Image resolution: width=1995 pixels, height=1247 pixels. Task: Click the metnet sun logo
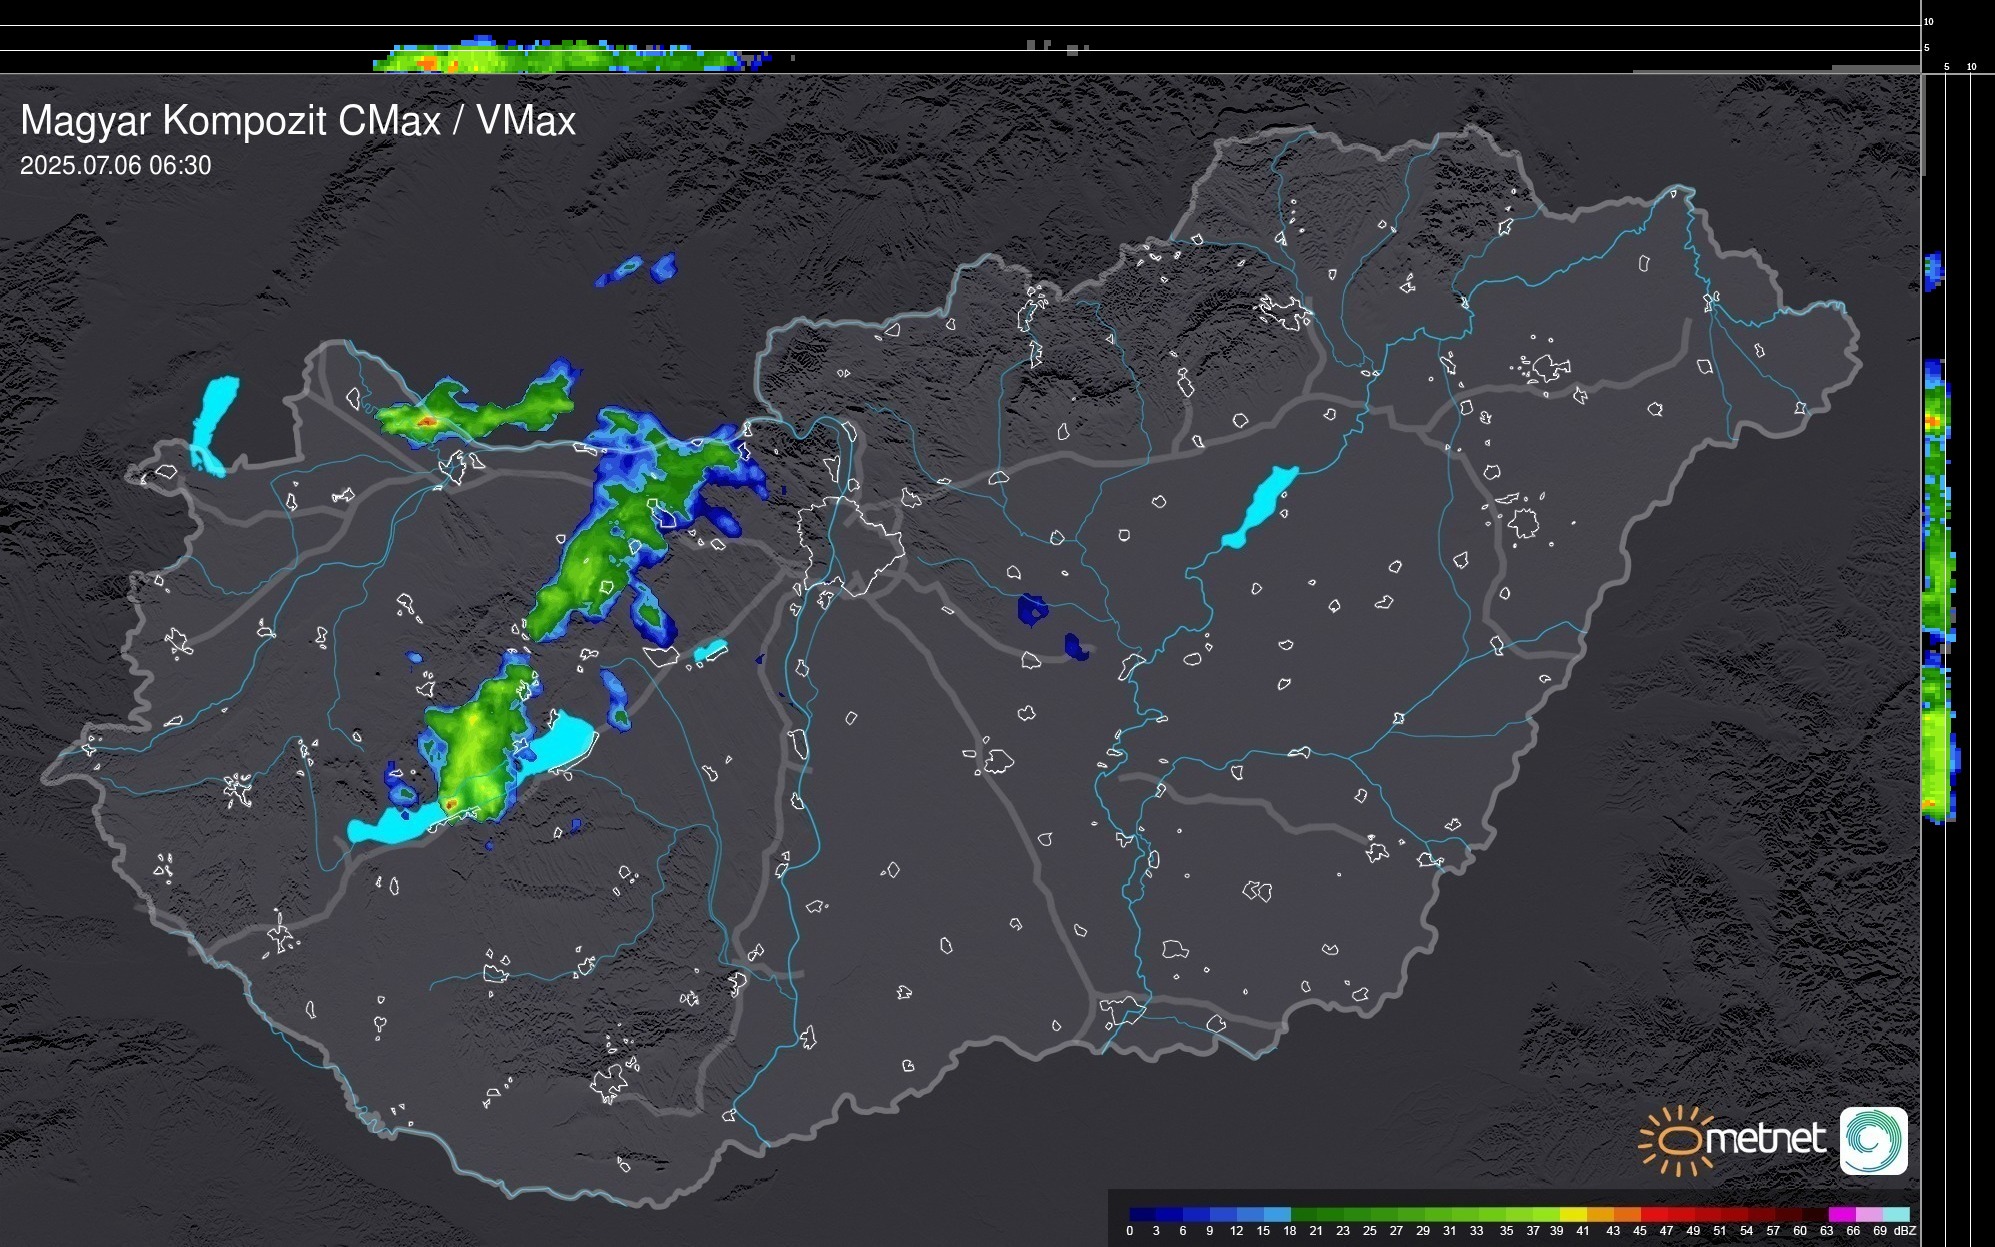pos(1676,1141)
